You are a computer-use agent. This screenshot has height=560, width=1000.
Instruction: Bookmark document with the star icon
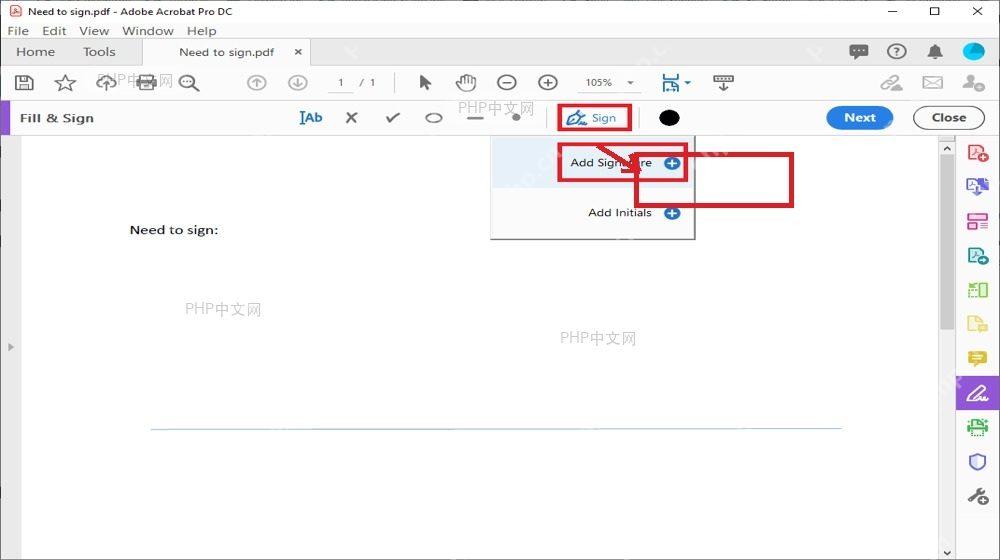click(65, 82)
